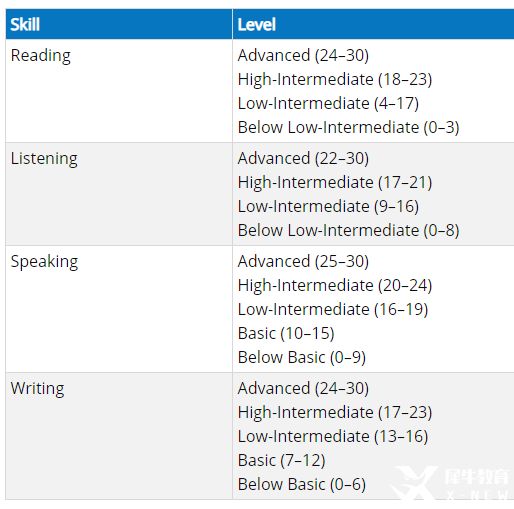The image size is (514, 509).
Task: Click Reading Low-Intermediate (4–17) line
Action: (328, 104)
